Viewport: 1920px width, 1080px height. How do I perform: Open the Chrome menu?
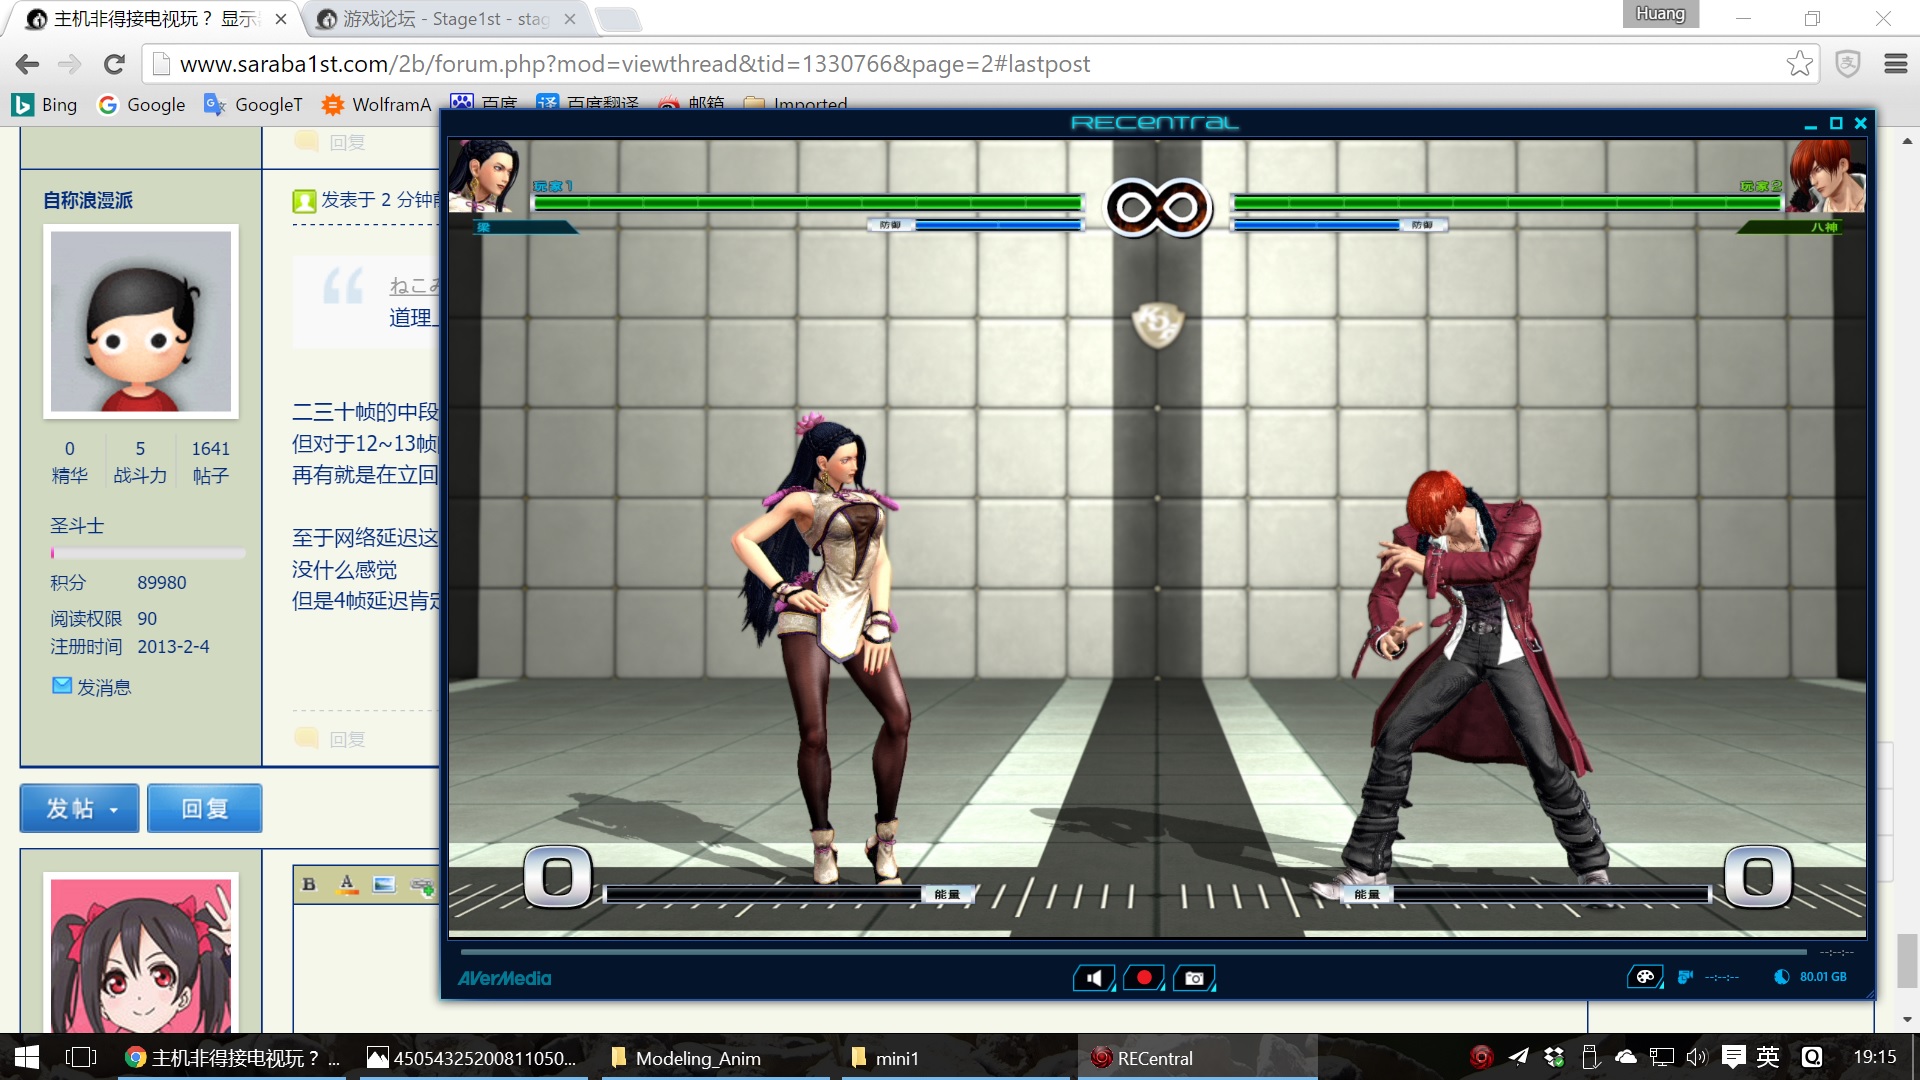click(1896, 64)
